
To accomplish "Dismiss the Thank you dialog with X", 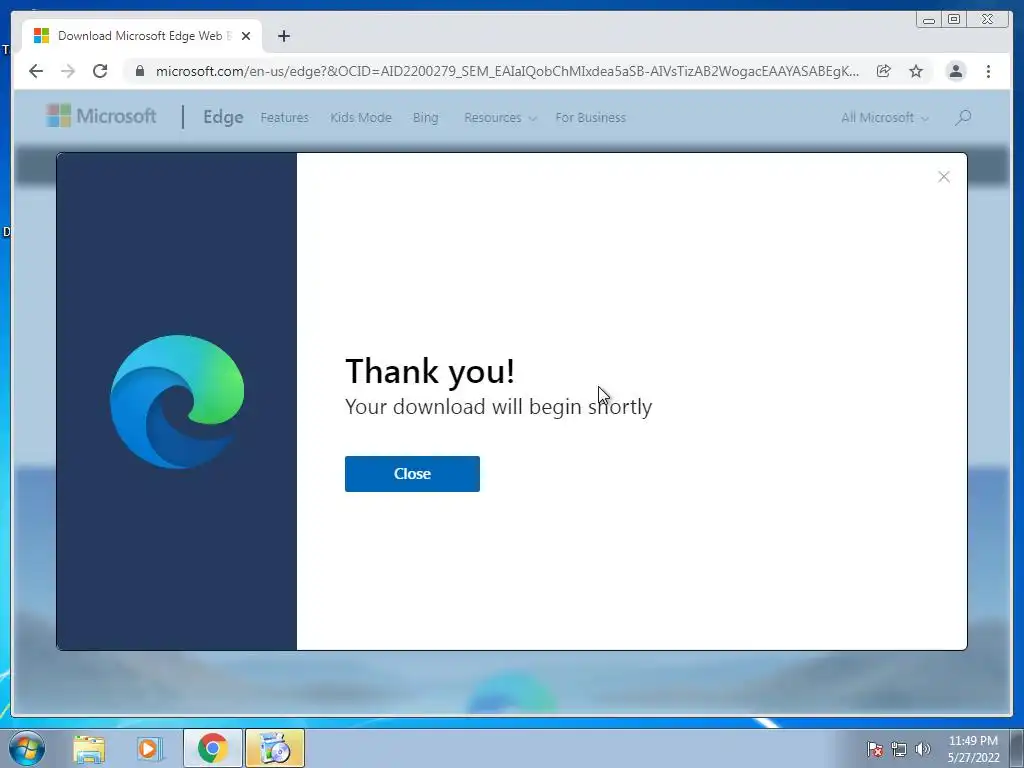I will point(944,176).
